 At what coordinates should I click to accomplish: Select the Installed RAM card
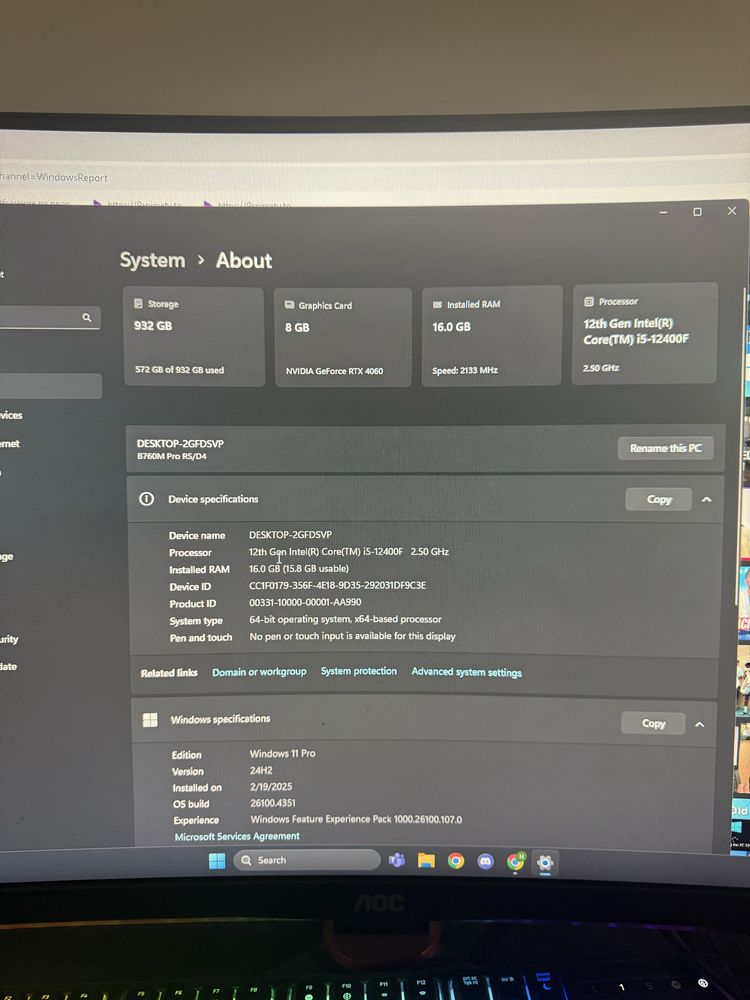[492, 336]
